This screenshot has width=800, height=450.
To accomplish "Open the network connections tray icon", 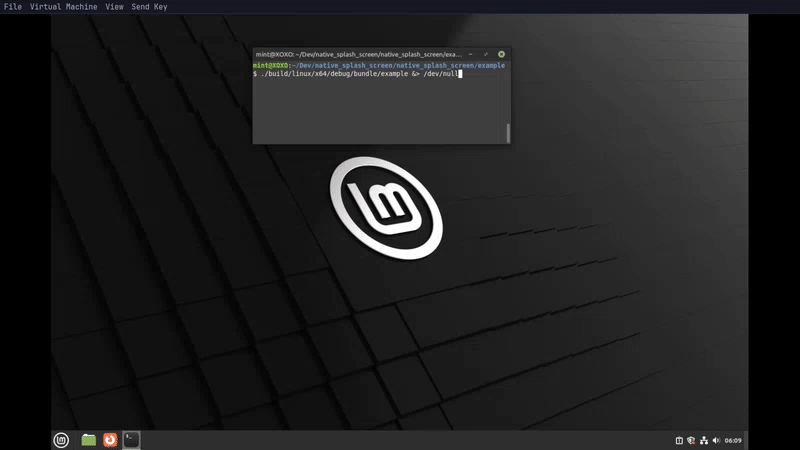I will (704, 440).
